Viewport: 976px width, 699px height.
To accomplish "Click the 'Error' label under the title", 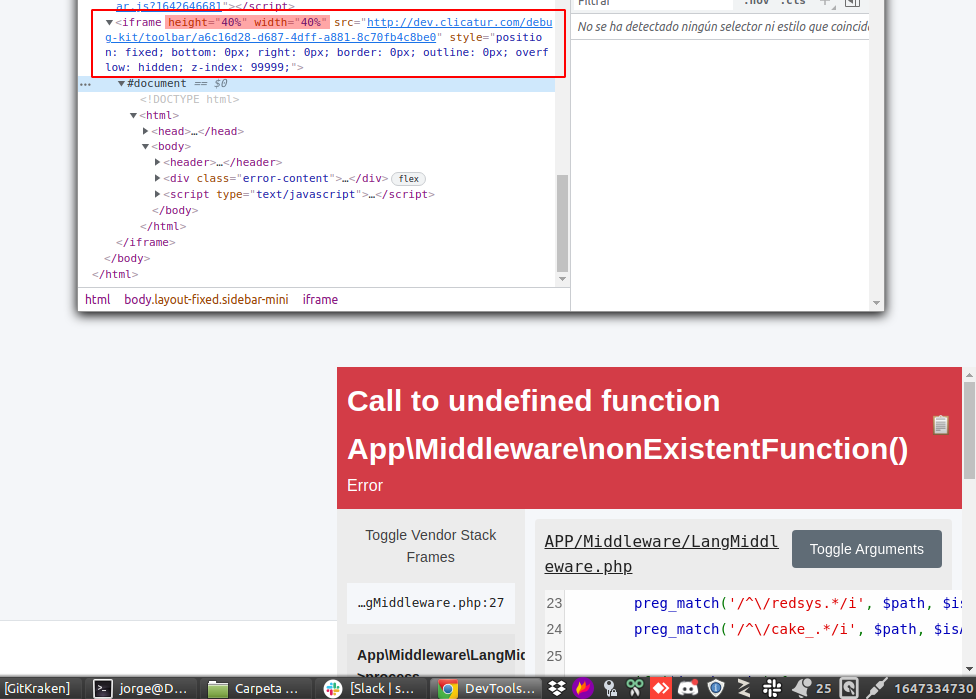I will pos(365,486).
